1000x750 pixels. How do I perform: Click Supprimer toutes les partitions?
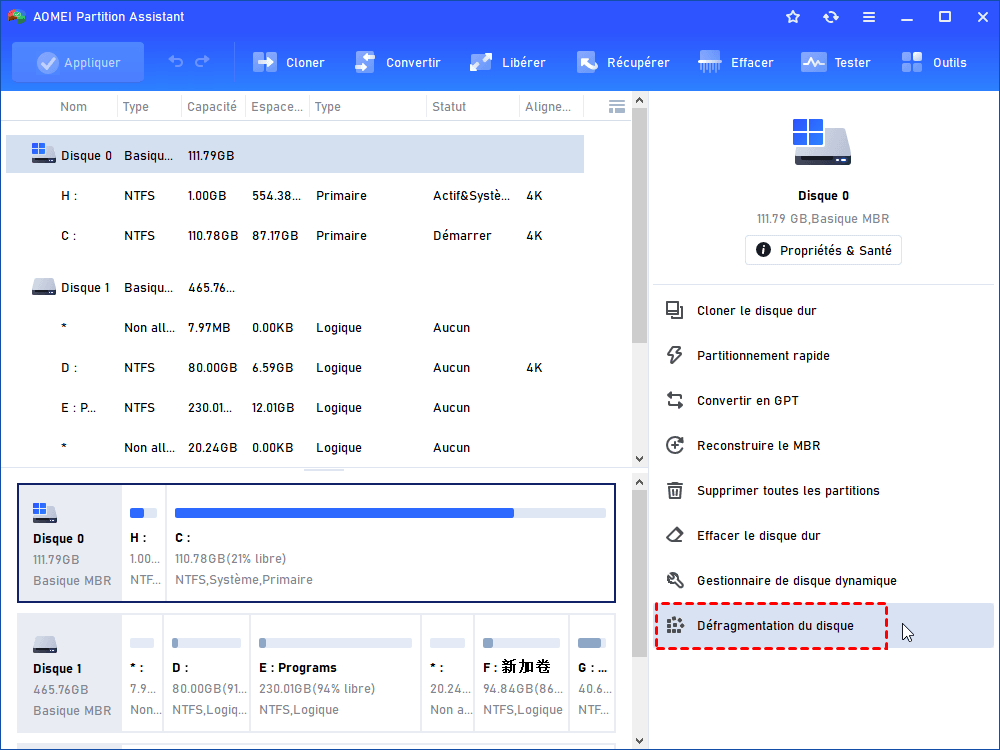click(788, 490)
